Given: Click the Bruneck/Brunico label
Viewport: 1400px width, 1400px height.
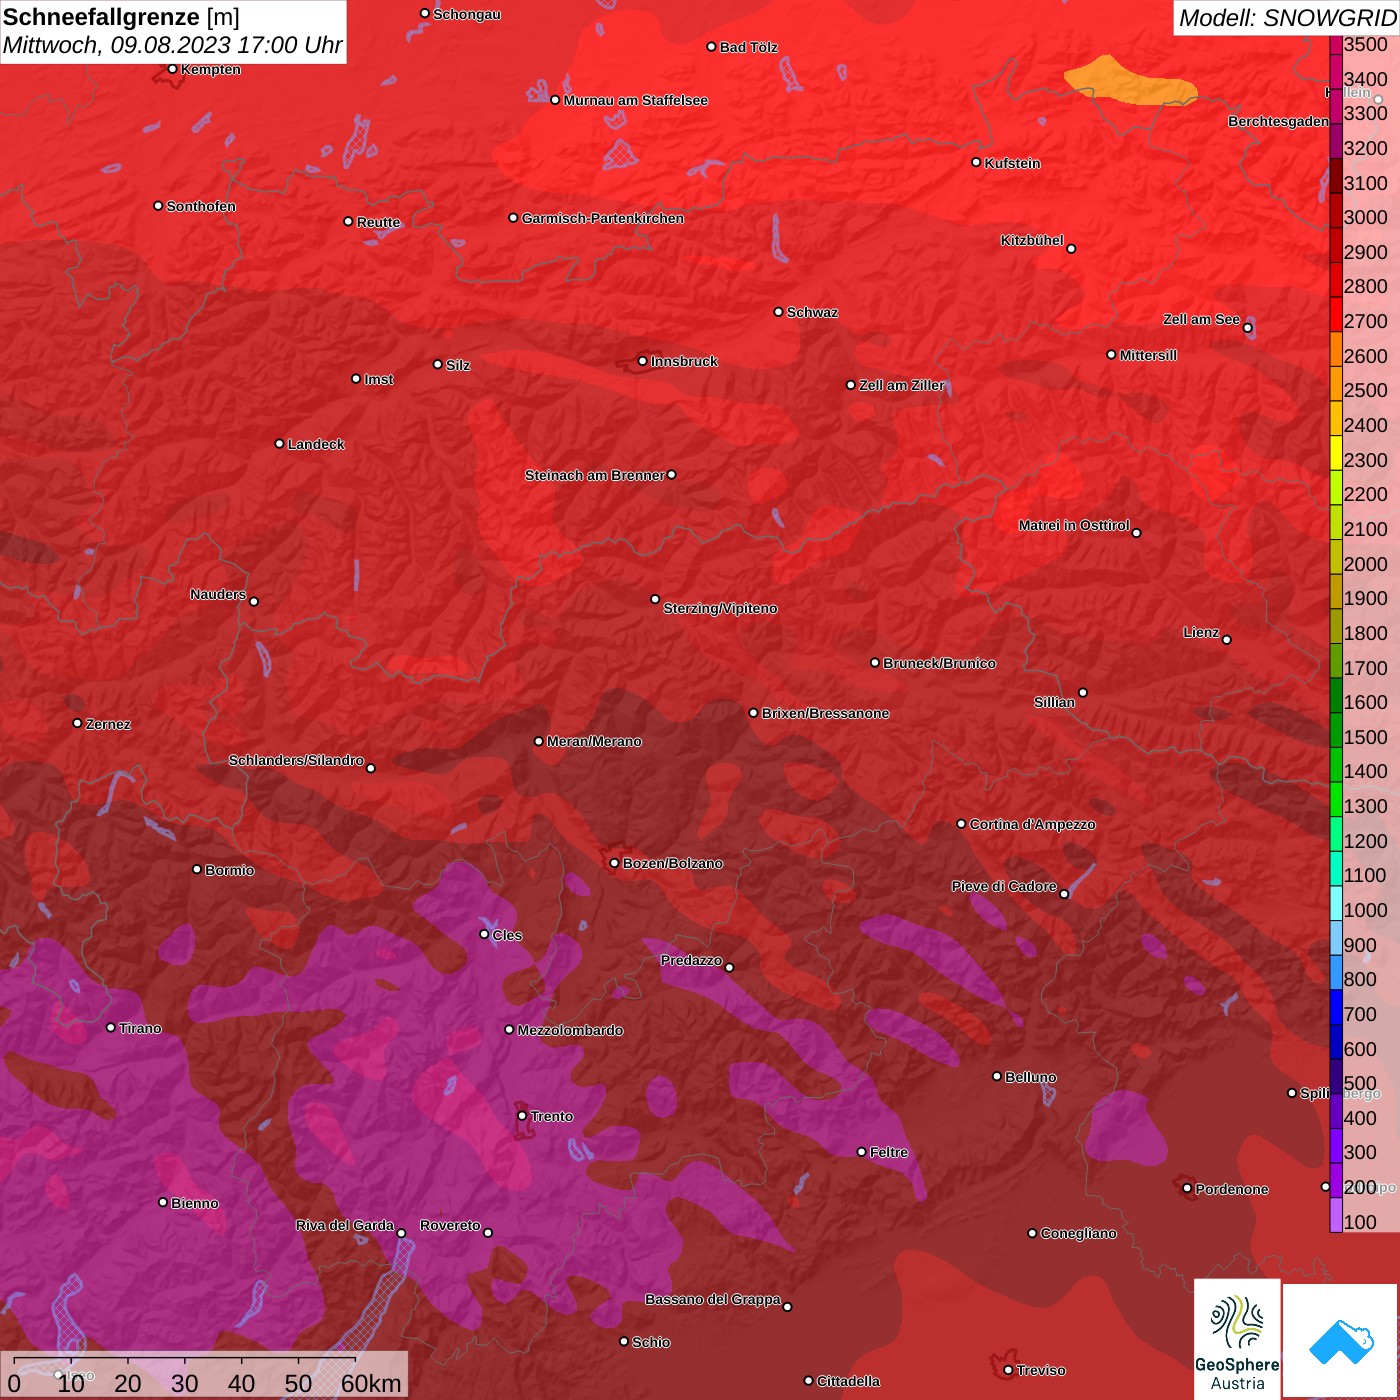Looking at the screenshot, I should coord(939,663).
